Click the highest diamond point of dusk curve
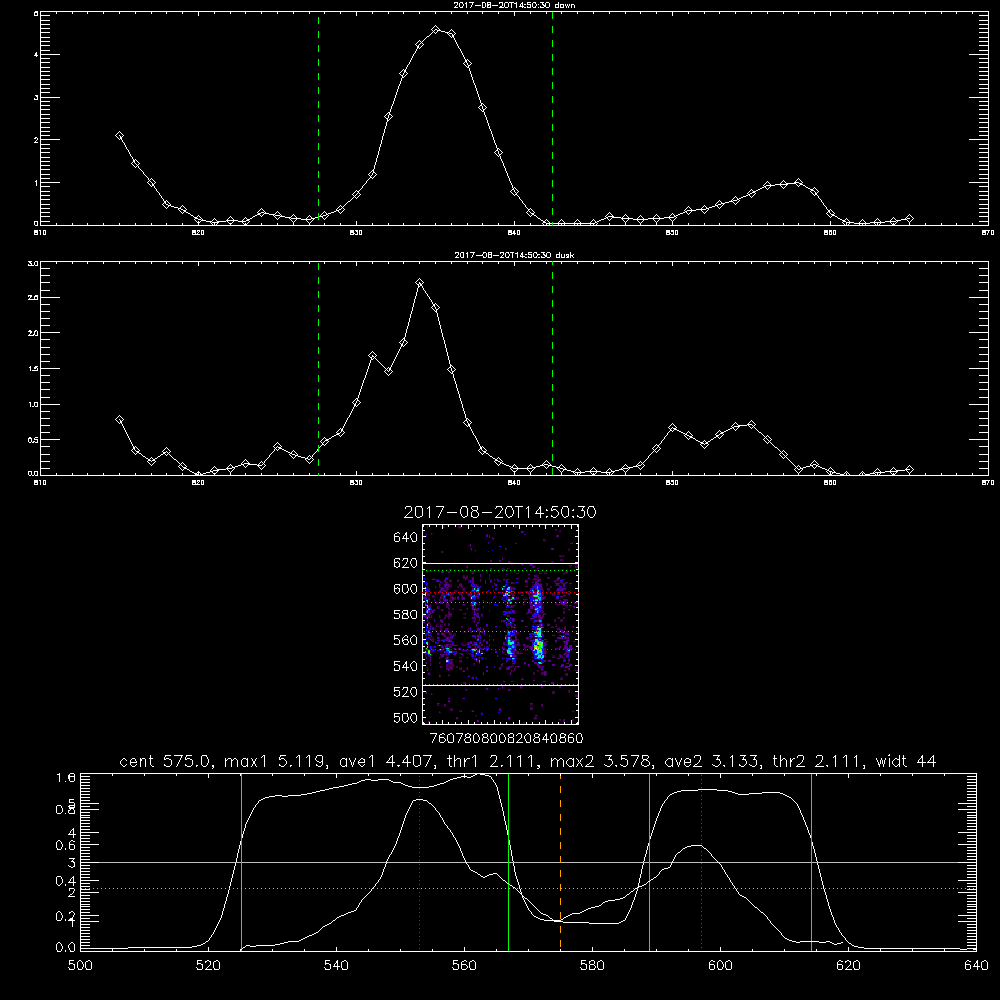This screenshot has height=1000, width=1000. point(419,283)
